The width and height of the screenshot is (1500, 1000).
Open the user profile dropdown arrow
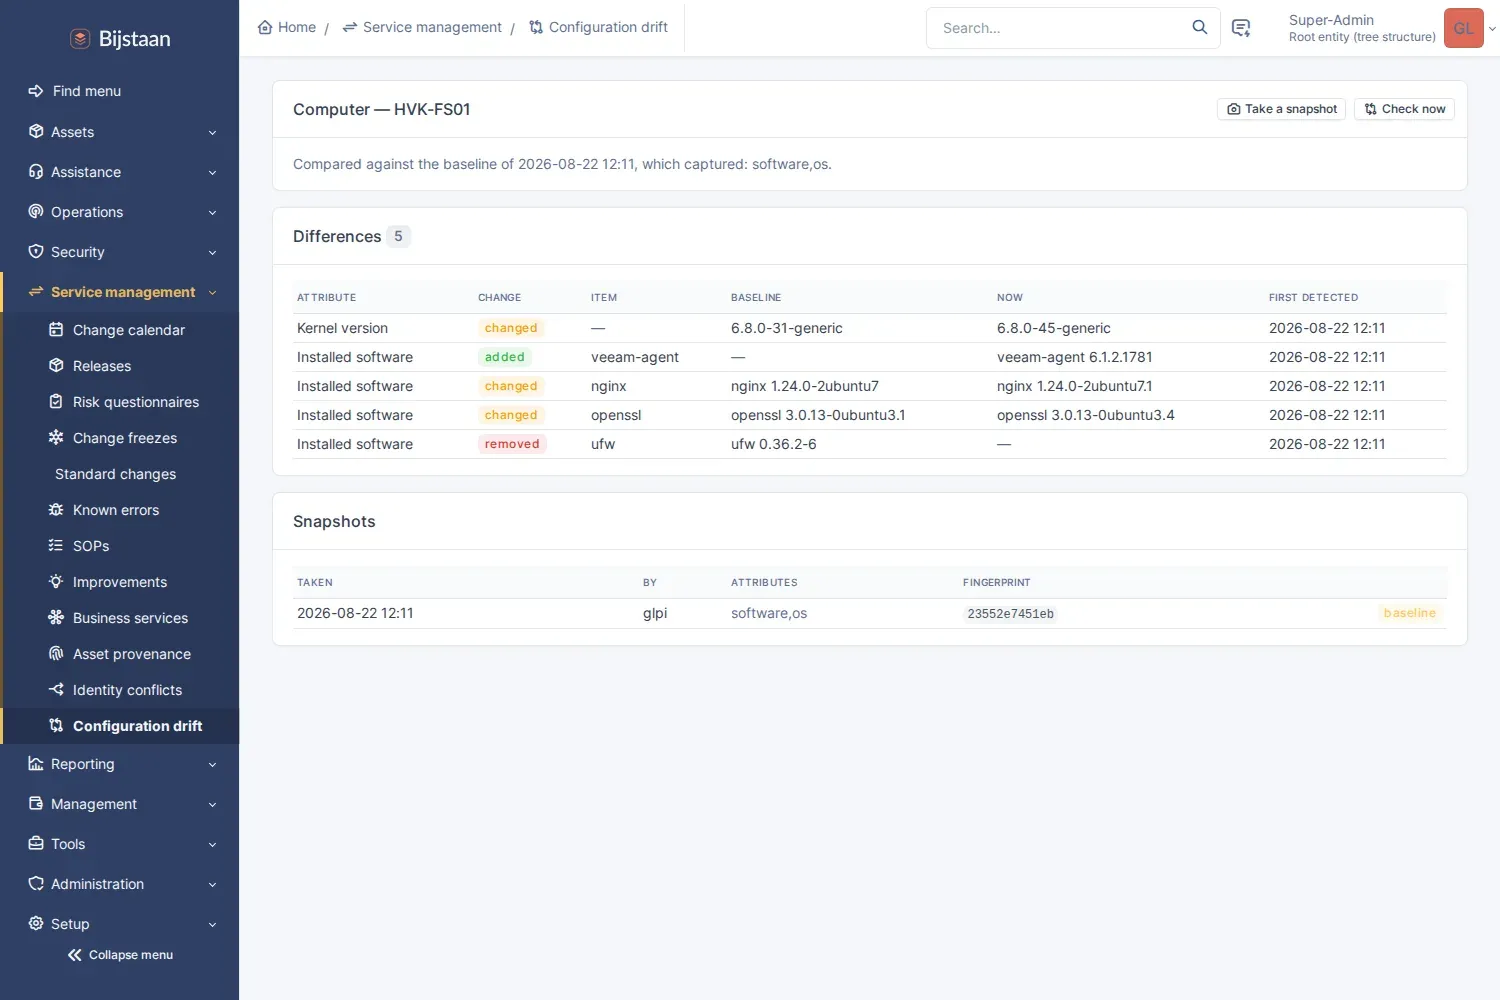1492,29
